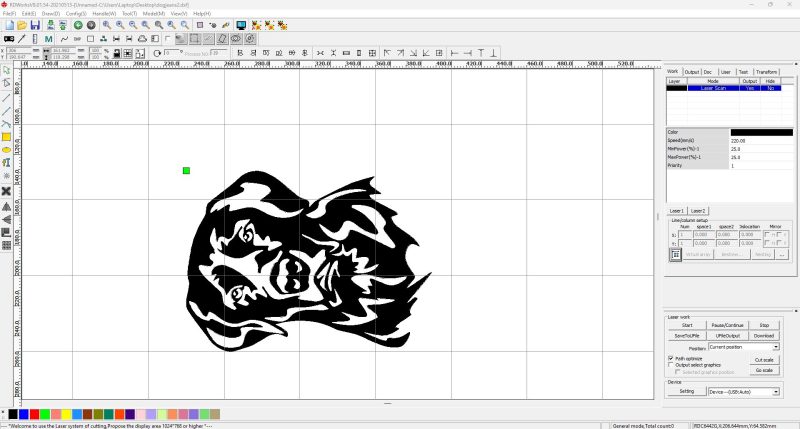Viewport: 800px width, 429px height.
Task: Click the Start button in Laser work
Action: point(687,325)
